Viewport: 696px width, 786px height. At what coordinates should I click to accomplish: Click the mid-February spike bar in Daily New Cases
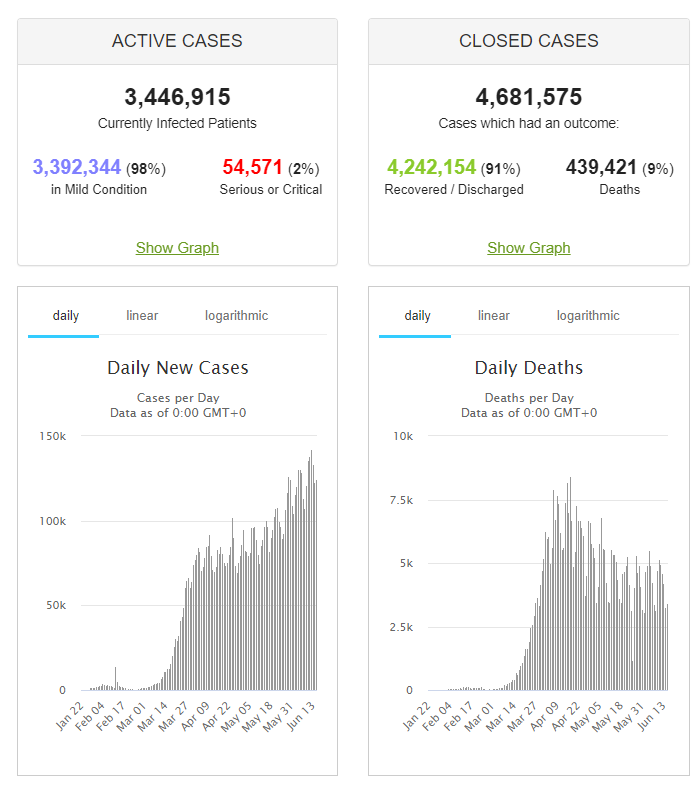[116, 679]
